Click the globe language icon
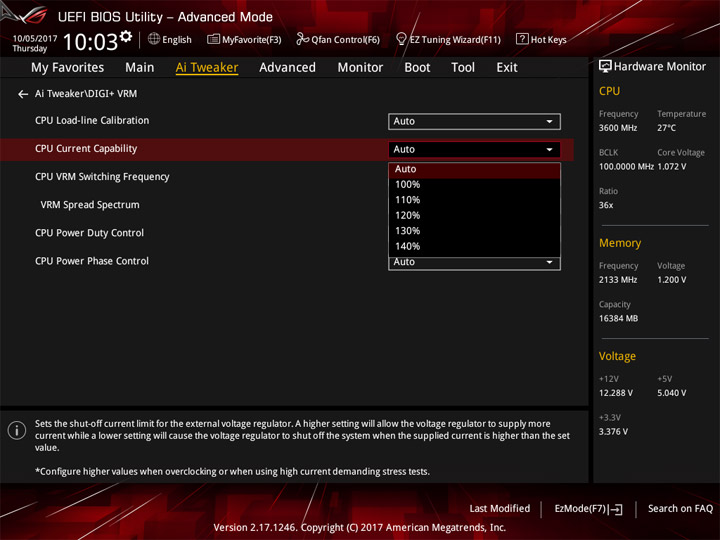 (154, 39)
